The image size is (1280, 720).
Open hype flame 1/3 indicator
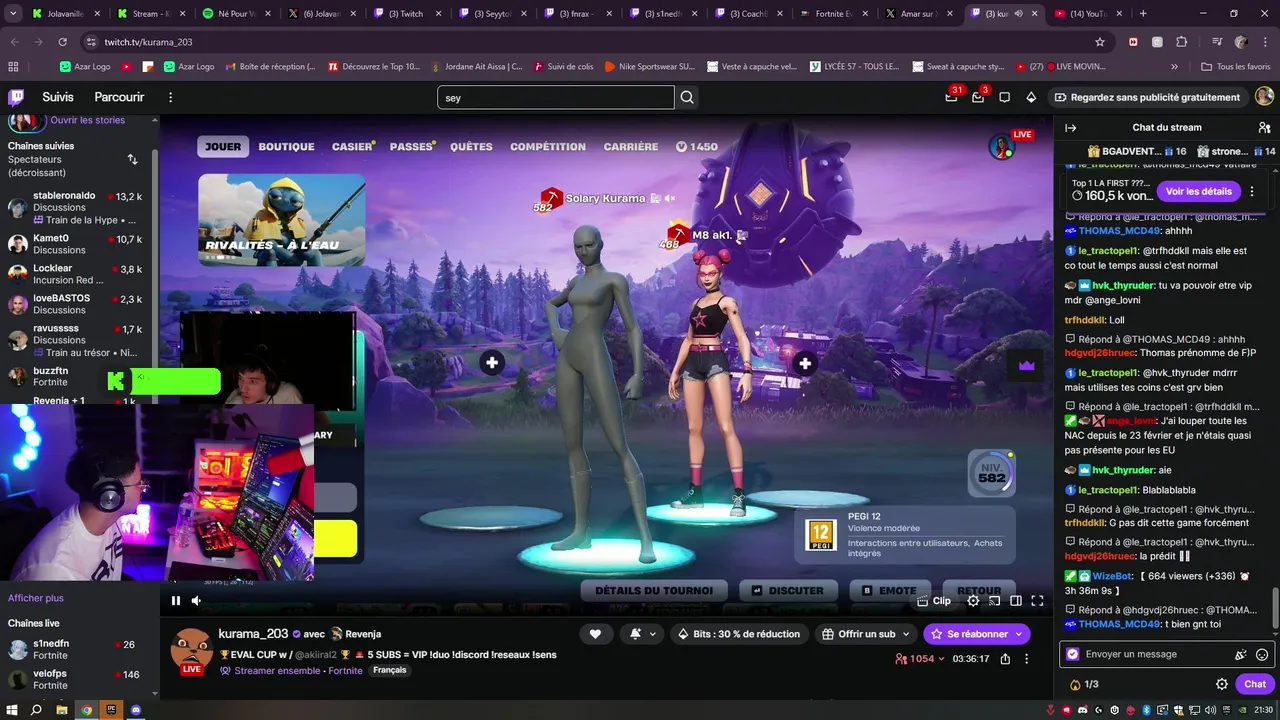click(x=1084, y=685)
